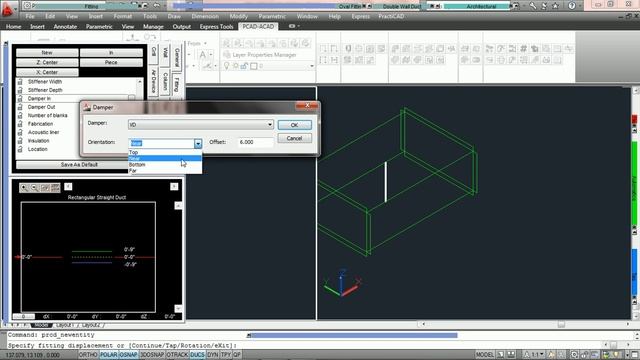
Task: Click the property list scroll up arrow
Action: click(x=140, y=82)
